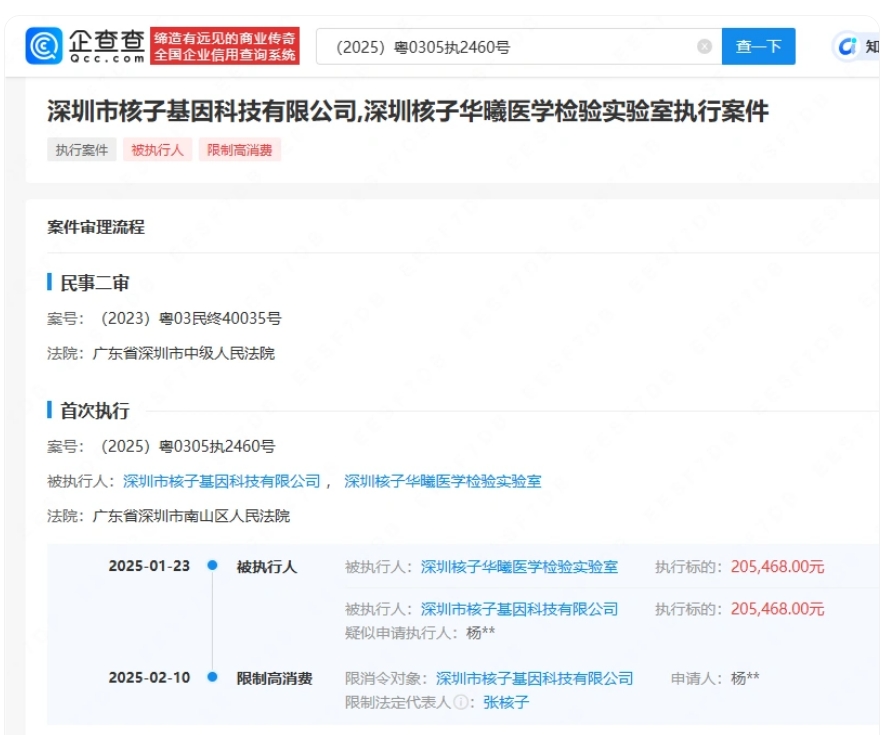Click the 查一下 search button
The height and width of the screenshot is (735, 887).
coord(759,46)
